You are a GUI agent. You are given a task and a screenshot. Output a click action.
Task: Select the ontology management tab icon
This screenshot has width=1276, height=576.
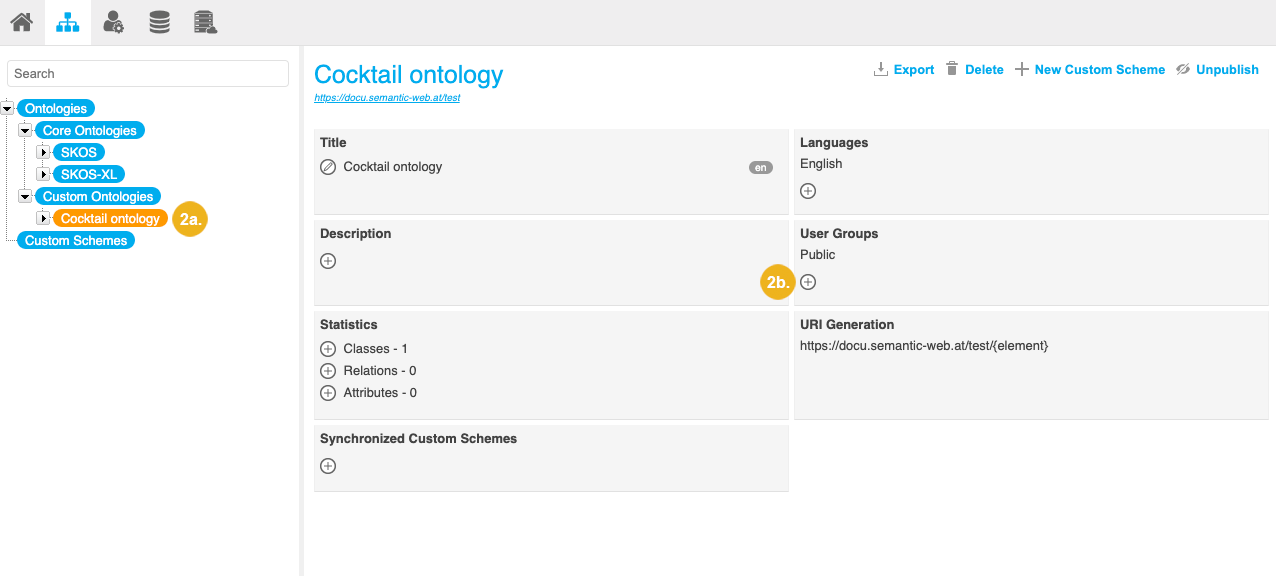click(68, 22)
